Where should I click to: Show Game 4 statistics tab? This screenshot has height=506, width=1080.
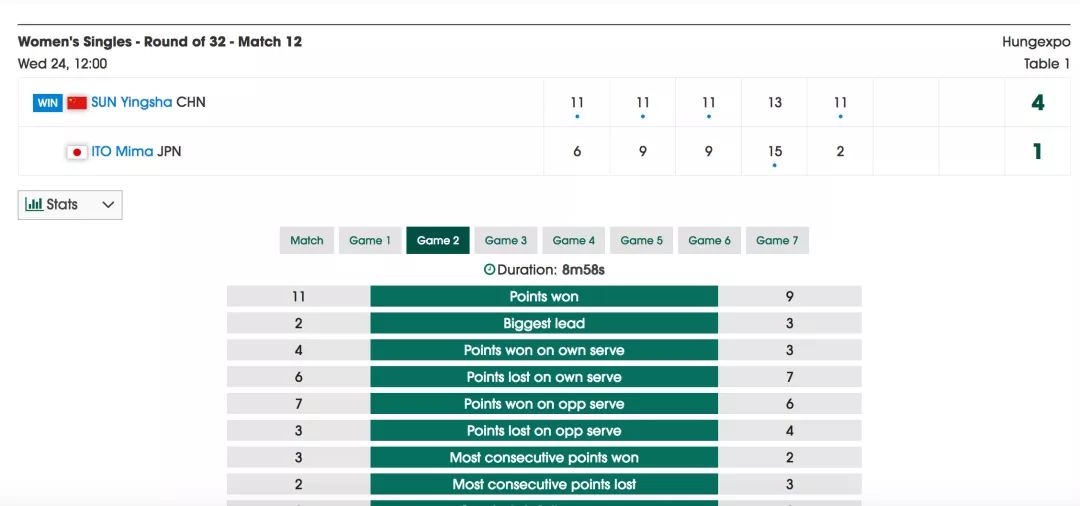[574, 240]
